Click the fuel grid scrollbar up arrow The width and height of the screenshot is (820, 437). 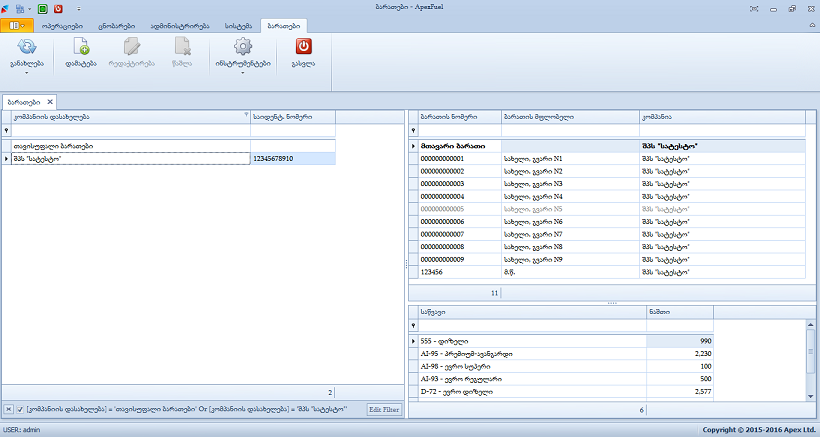pos(811,325)
